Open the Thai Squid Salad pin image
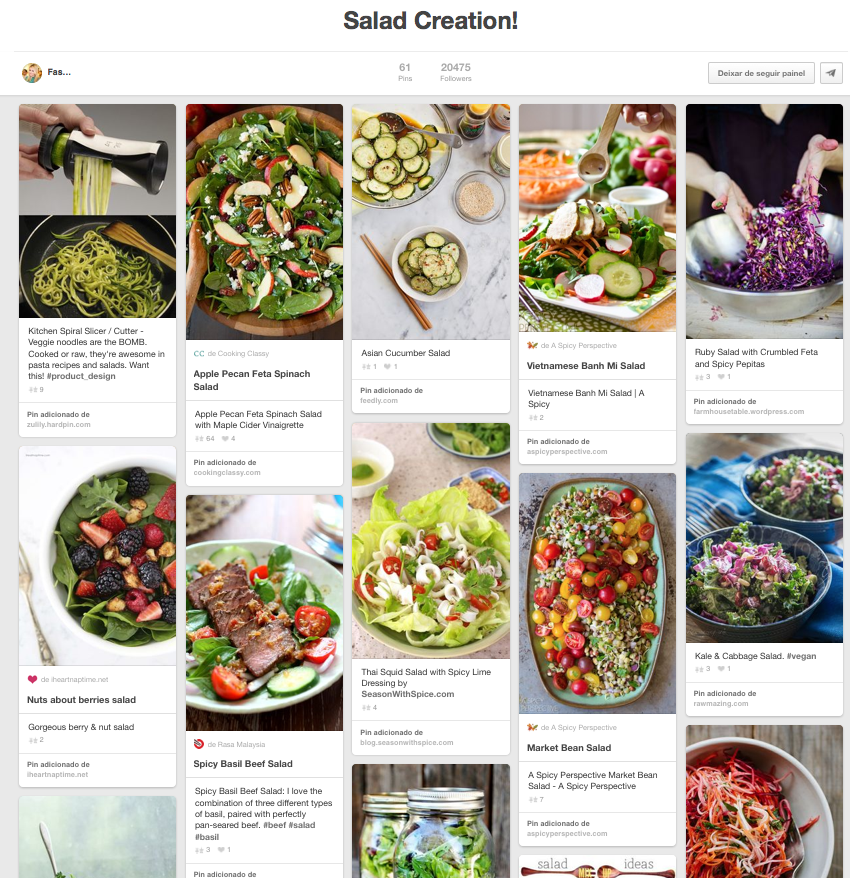This screenshot has height=878, width=850. 431,540
